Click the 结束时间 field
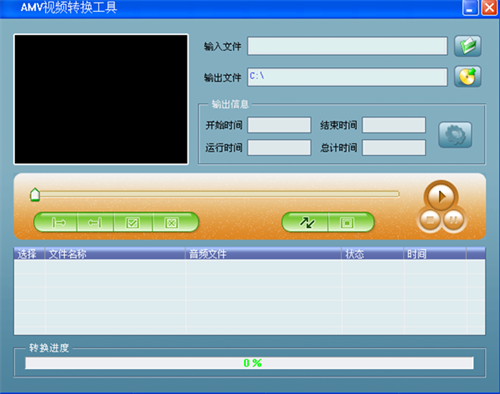This screenshot has width=500, height=394. tap(394, 125)
